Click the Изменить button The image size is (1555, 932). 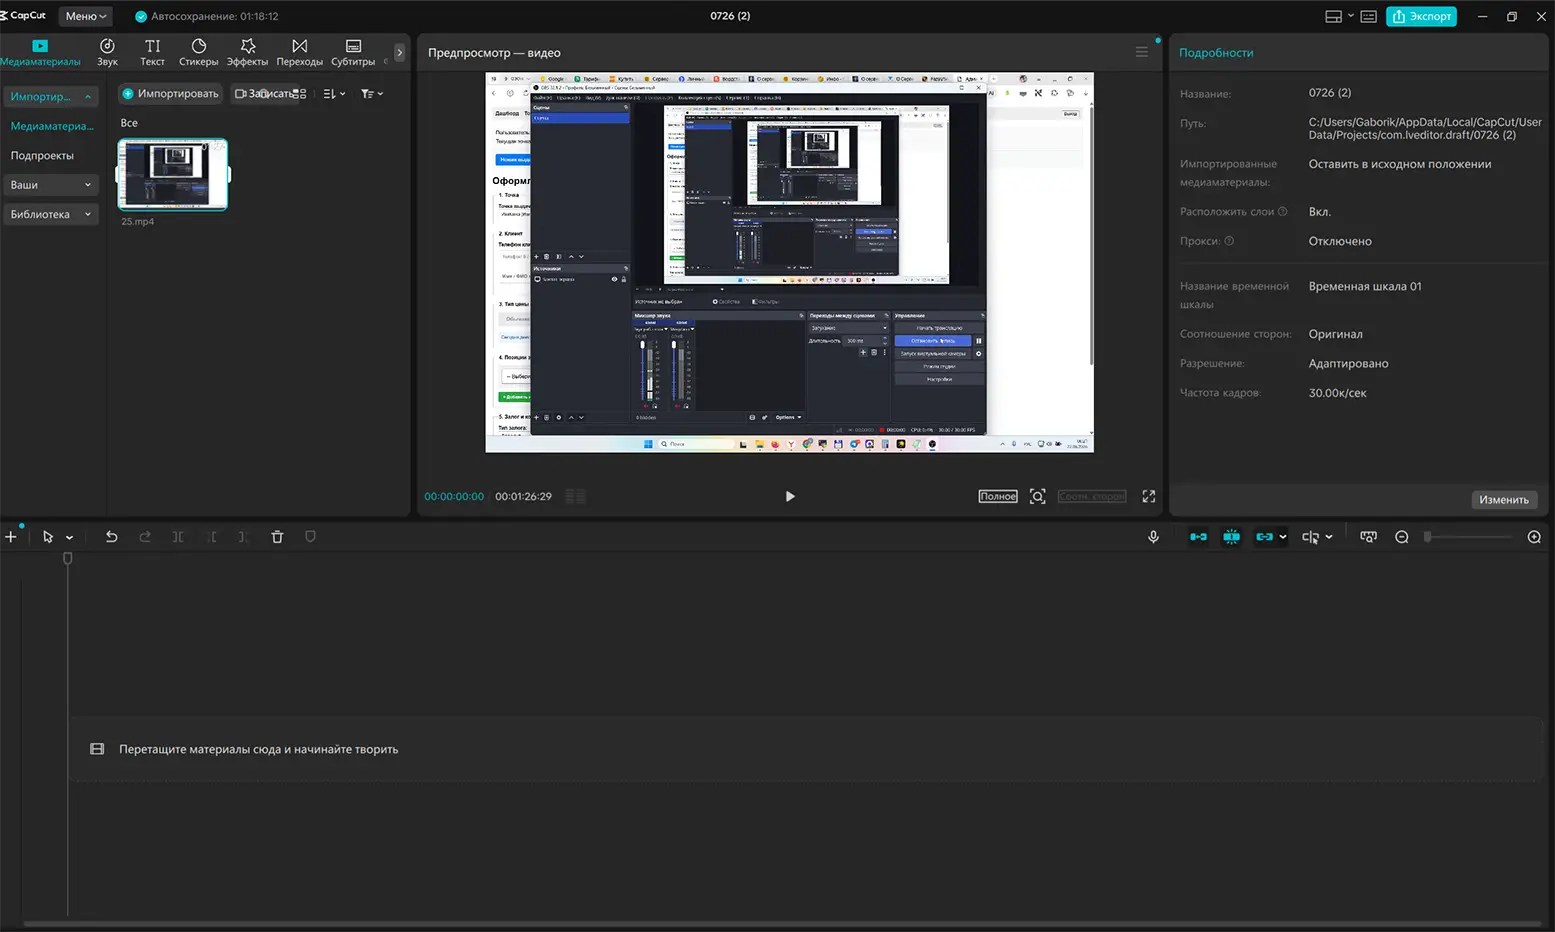pyautogui.click(x=1504, y=500)
